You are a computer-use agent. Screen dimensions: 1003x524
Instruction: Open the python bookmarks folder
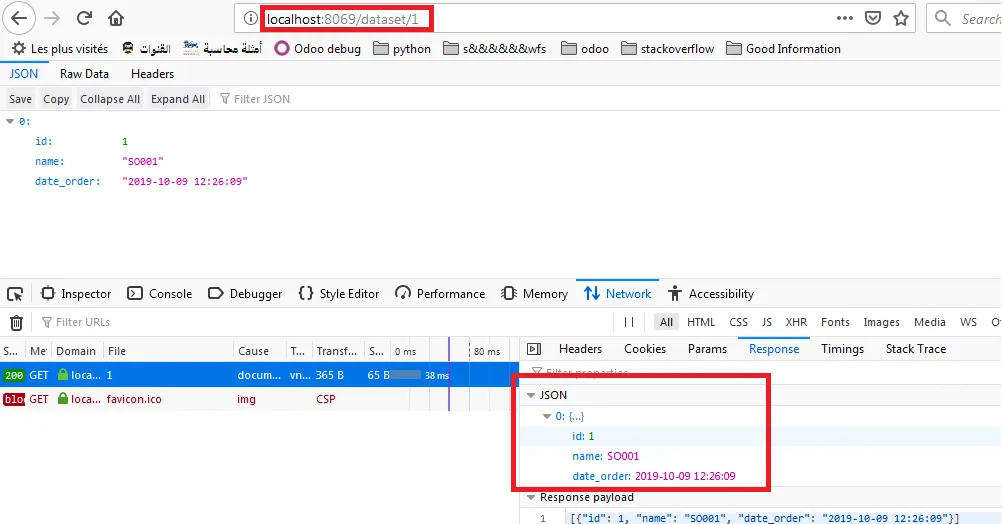tap(402, 49)
